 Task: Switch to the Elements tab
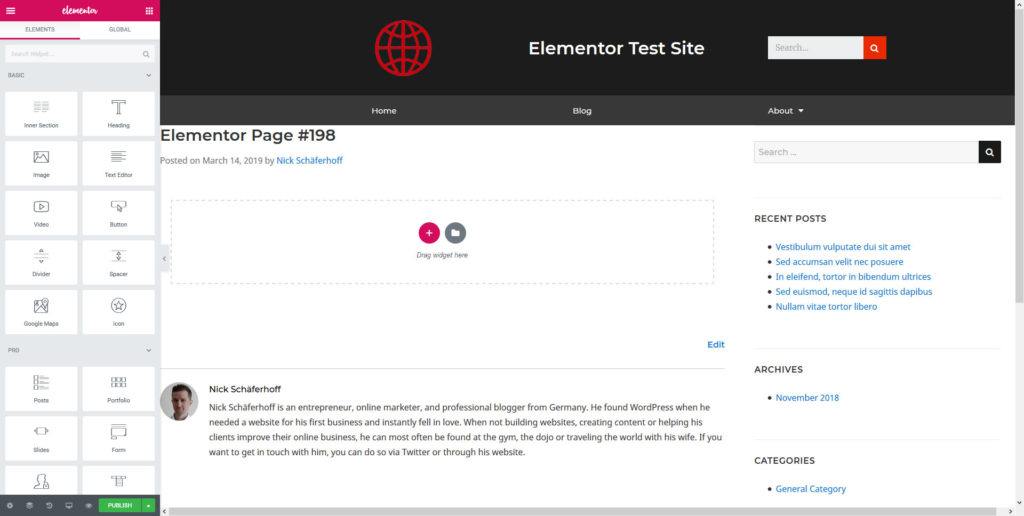(40, 29)
